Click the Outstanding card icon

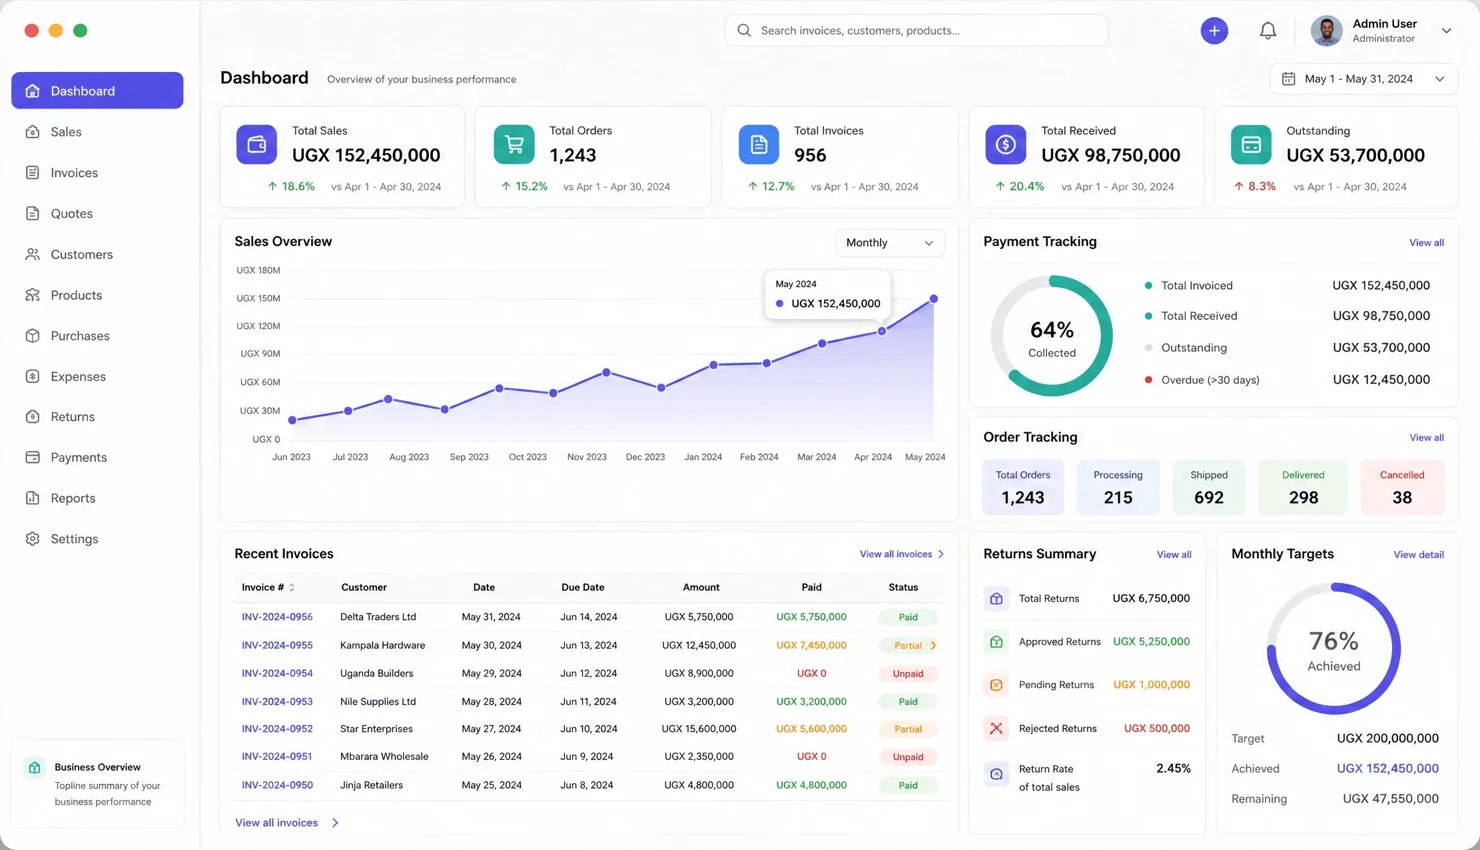pyautogui.click(x=1251, y=144)
